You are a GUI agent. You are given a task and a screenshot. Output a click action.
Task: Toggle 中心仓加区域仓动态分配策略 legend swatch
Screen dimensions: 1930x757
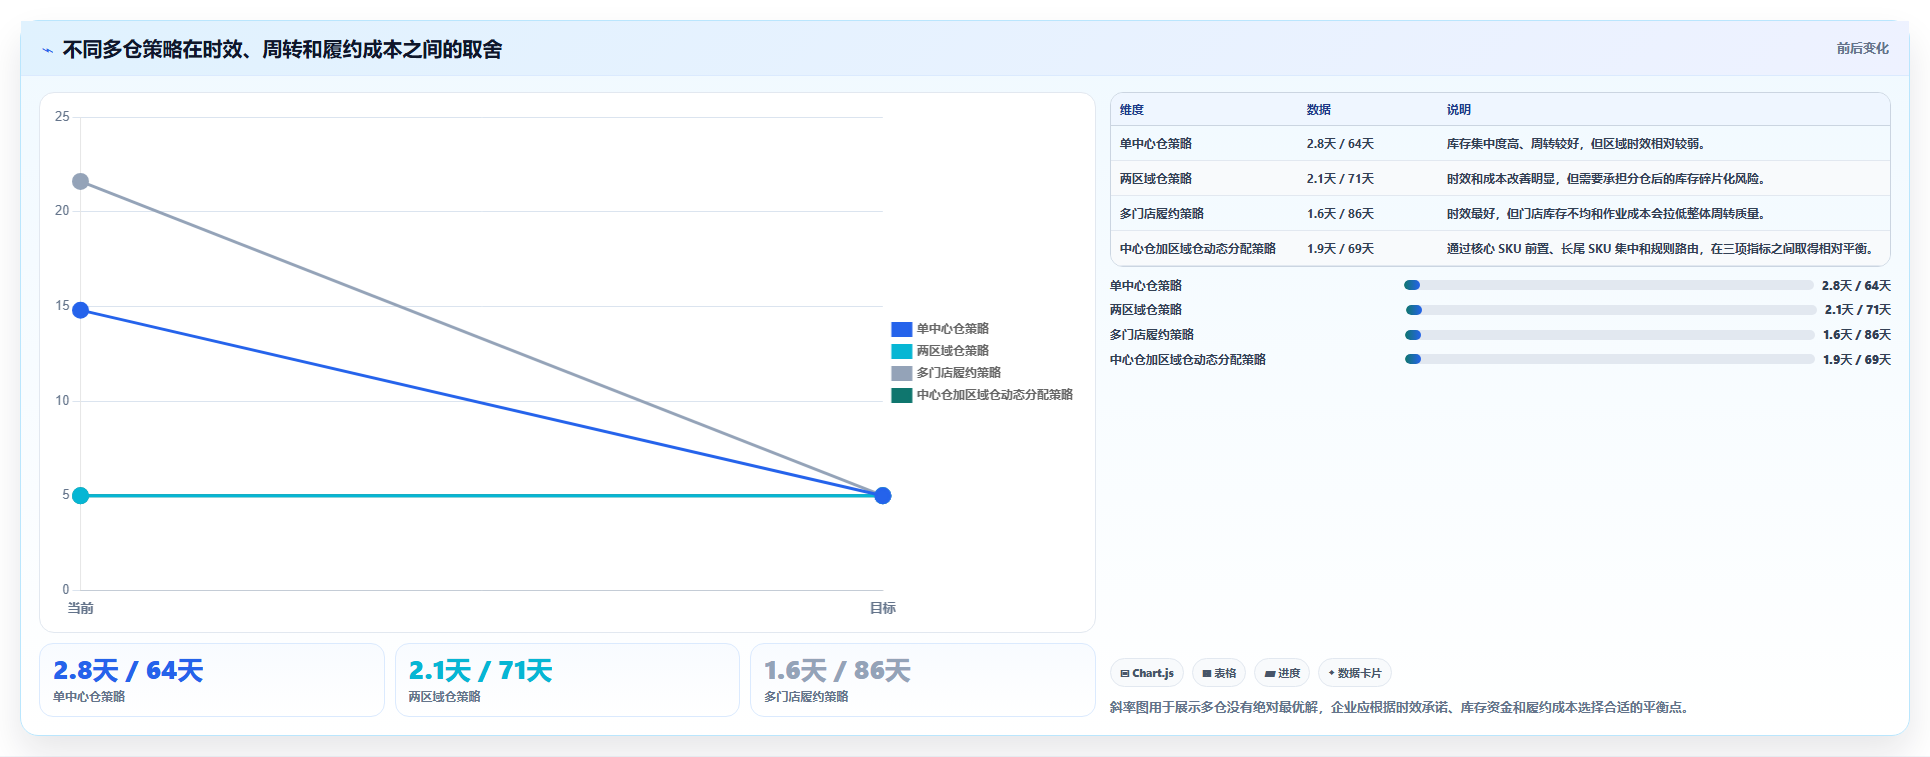(901, 395)
